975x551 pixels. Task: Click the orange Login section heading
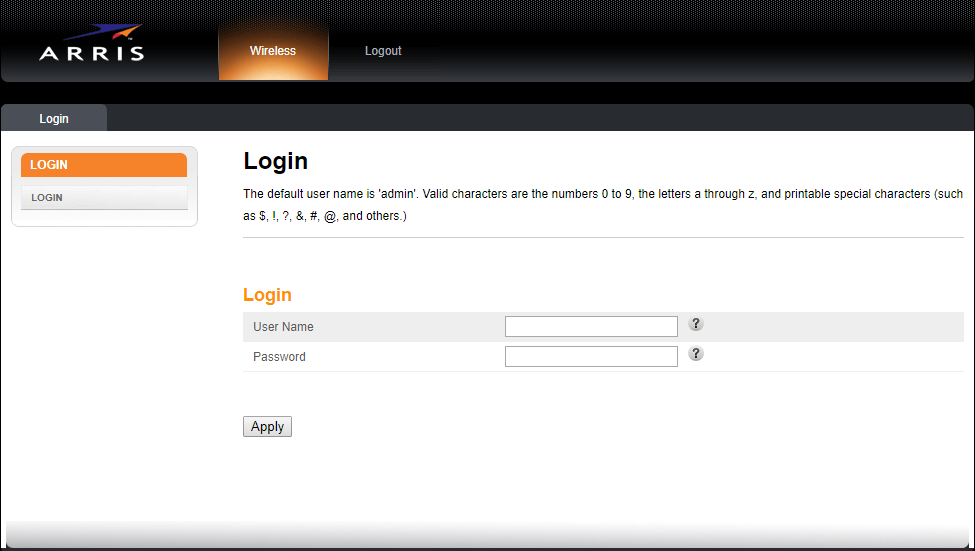click(x=268, y=295)
